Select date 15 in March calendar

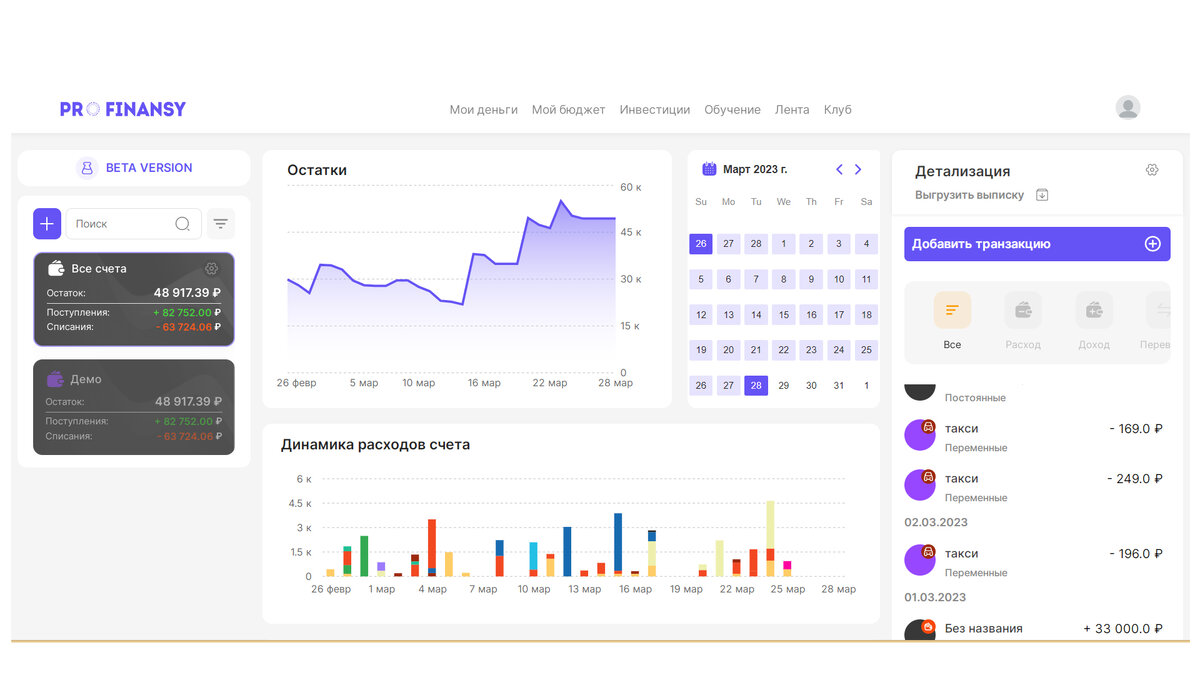point(784,314)
